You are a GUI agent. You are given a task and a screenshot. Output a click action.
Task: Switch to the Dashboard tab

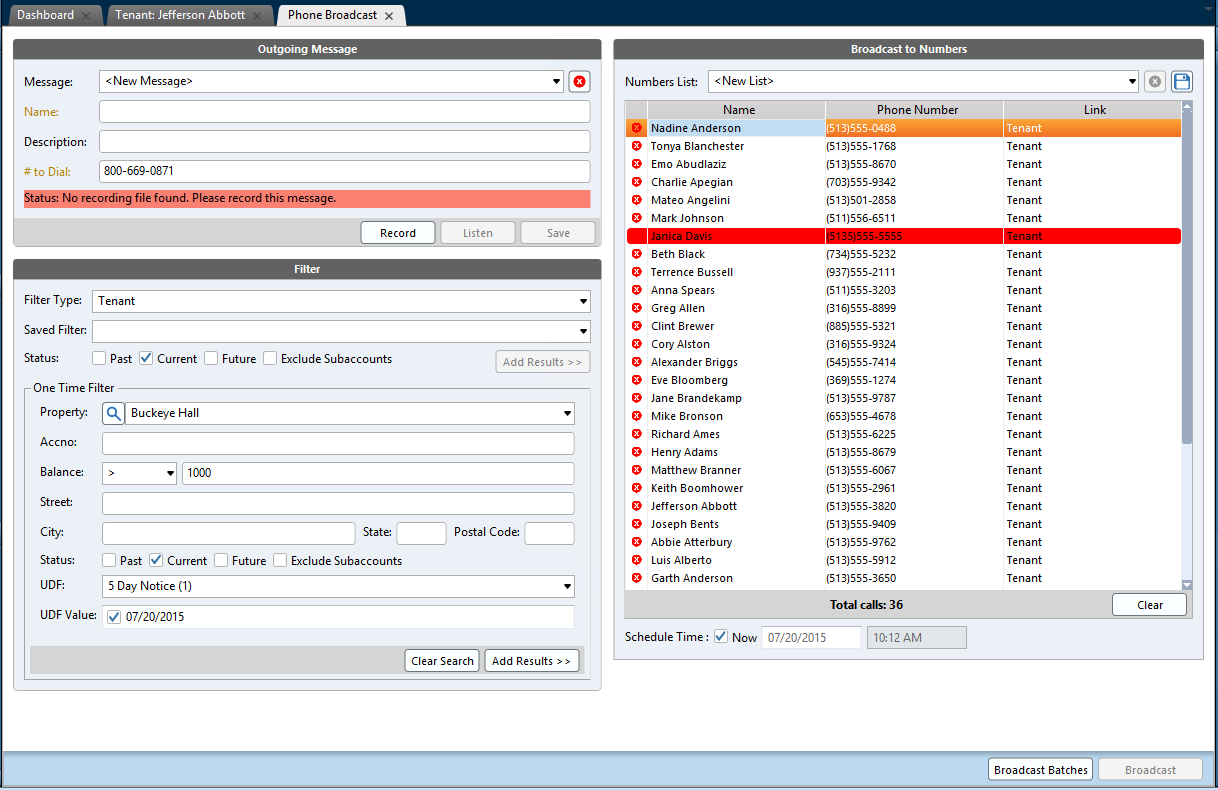(45, 16)
